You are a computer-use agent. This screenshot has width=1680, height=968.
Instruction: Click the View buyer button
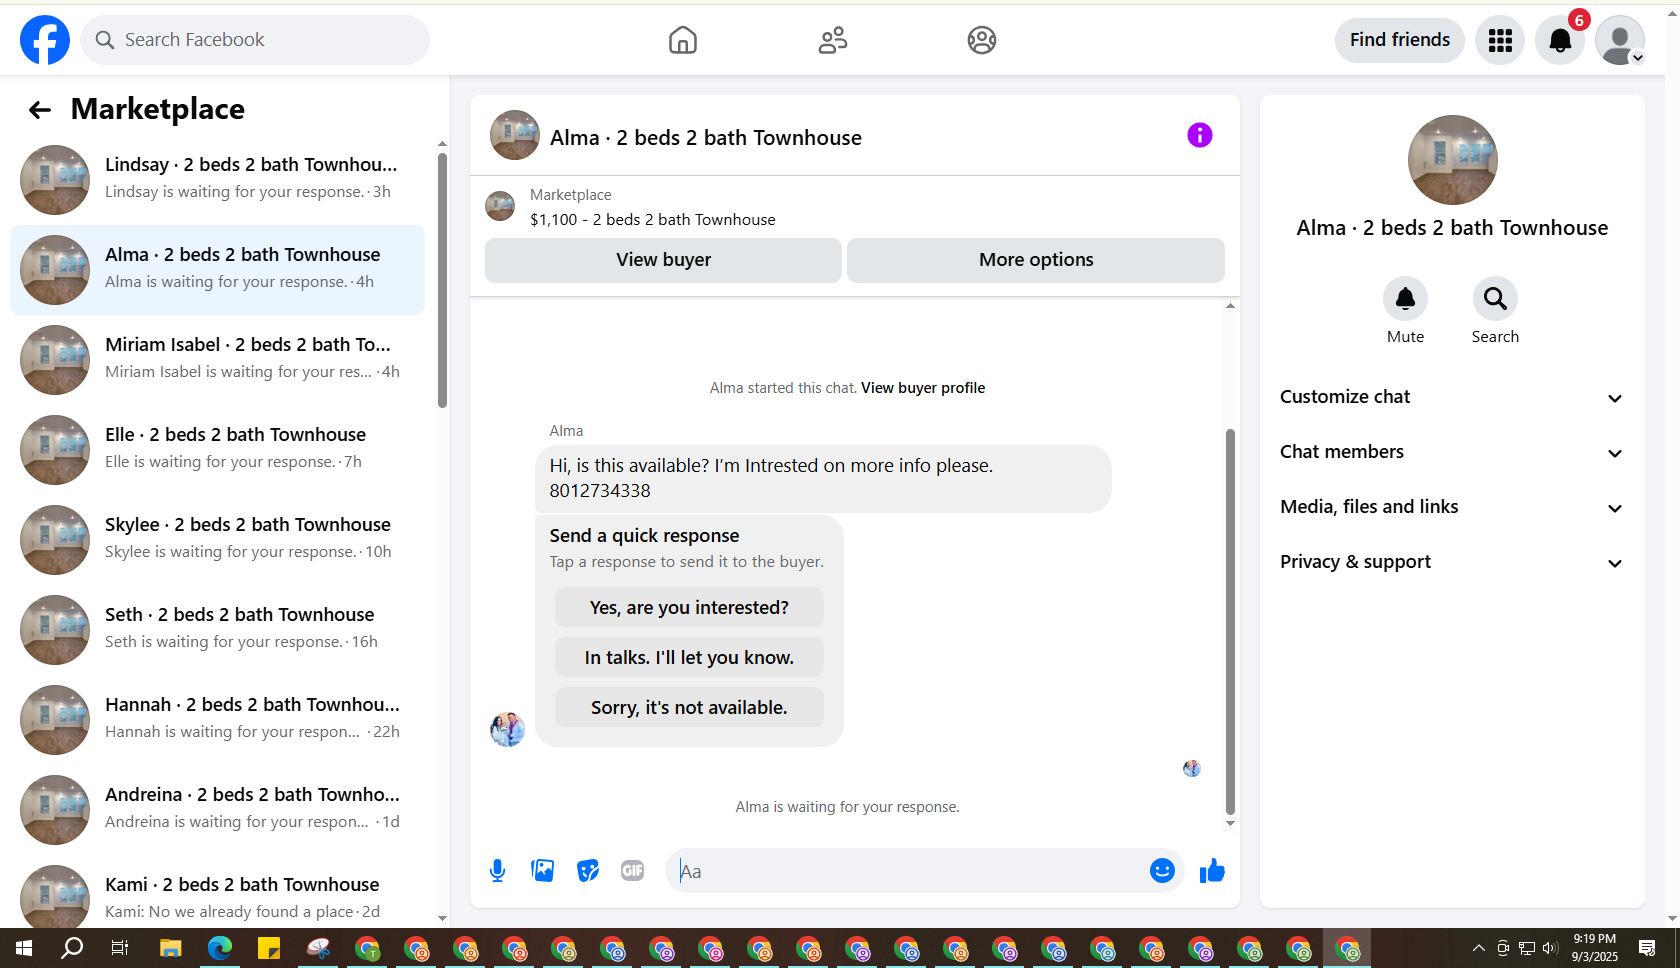tap(663, 260)
